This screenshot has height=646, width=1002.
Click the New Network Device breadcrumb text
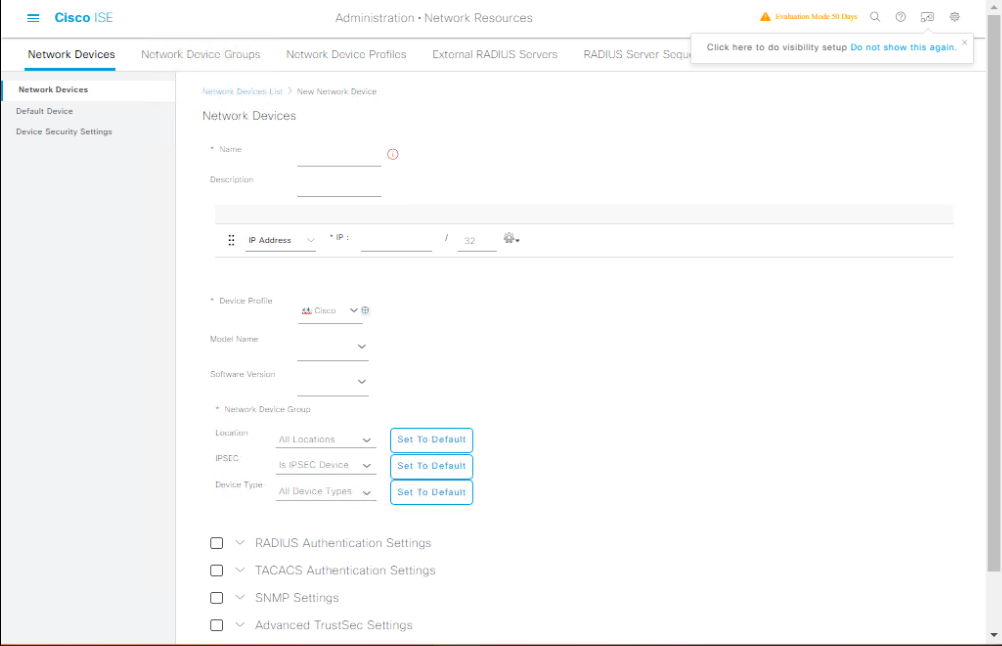click(x=337, y=91)
